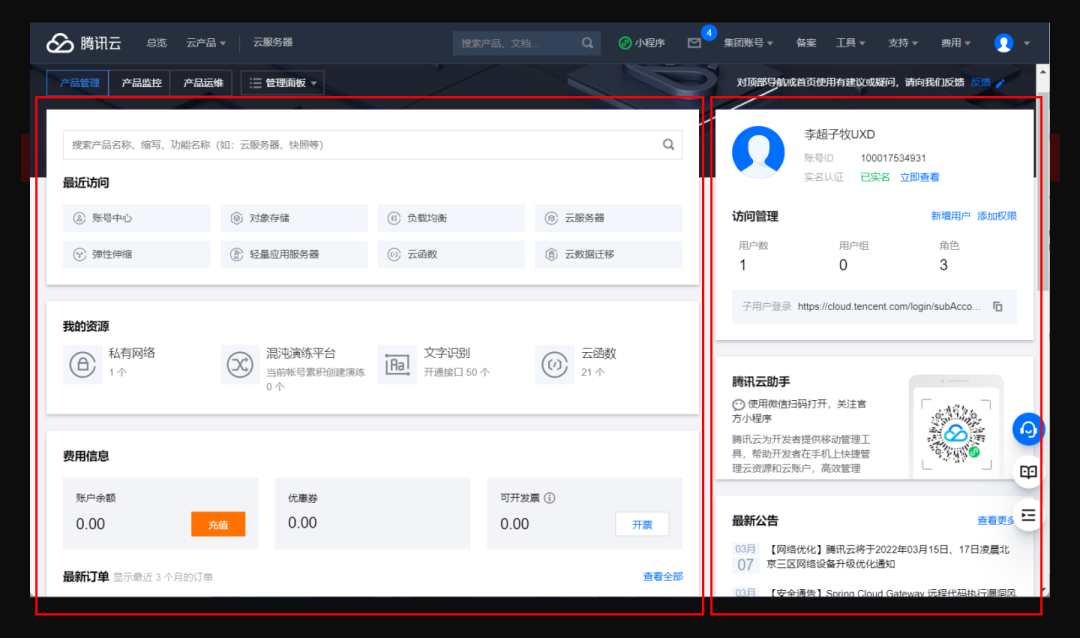Open 云数据迁移 recent visit tile

pos(609,254)
